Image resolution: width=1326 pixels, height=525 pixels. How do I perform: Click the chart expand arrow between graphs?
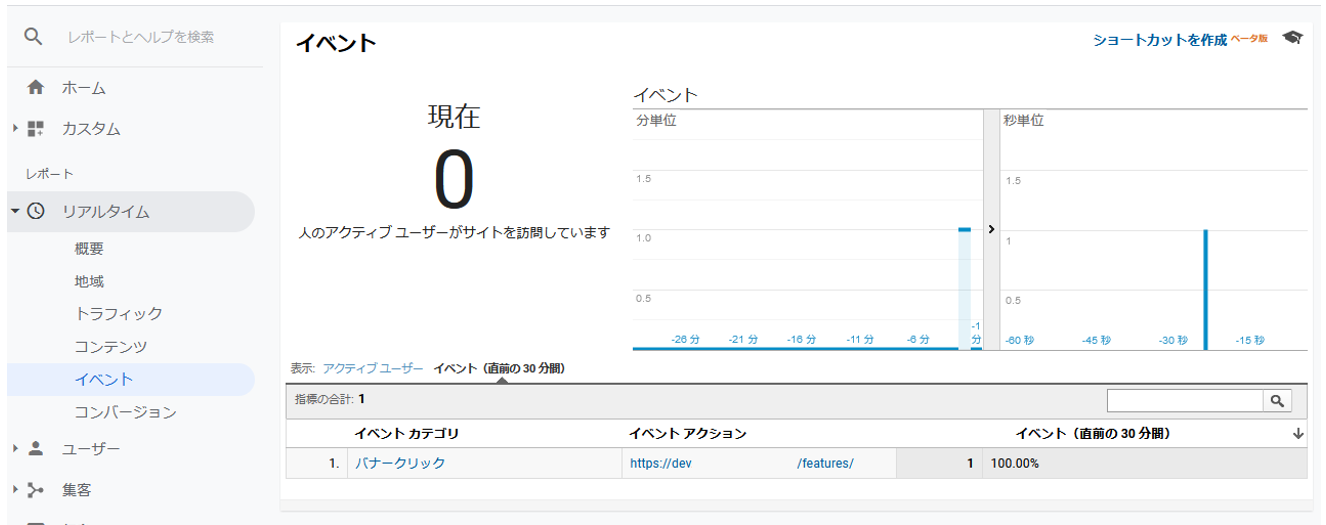click(991, 229)
